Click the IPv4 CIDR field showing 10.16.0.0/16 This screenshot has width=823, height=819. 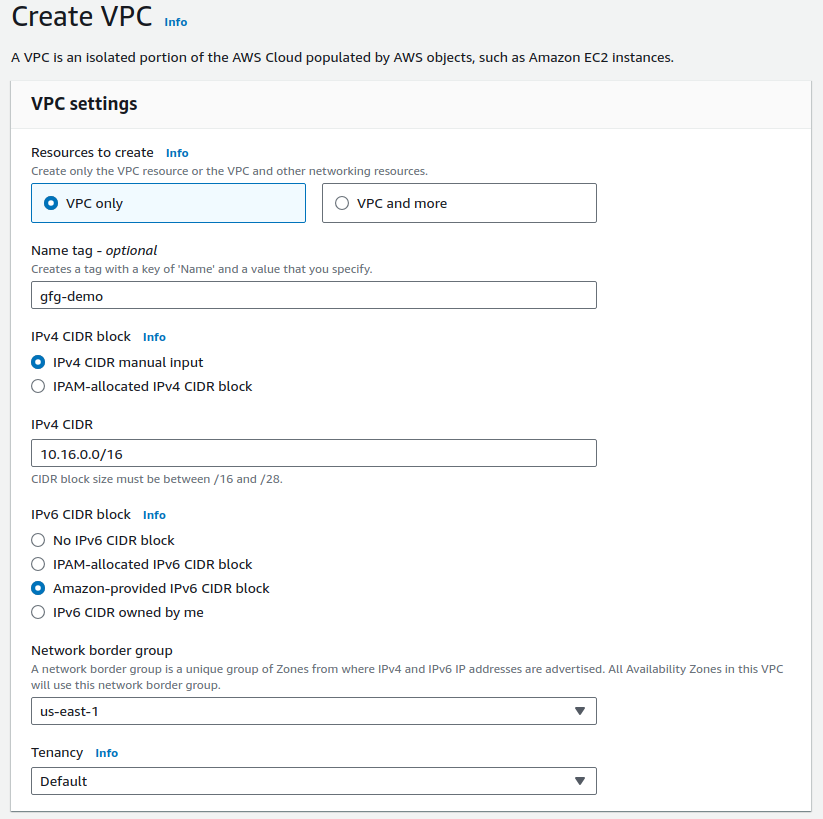(x=313, y=454)
